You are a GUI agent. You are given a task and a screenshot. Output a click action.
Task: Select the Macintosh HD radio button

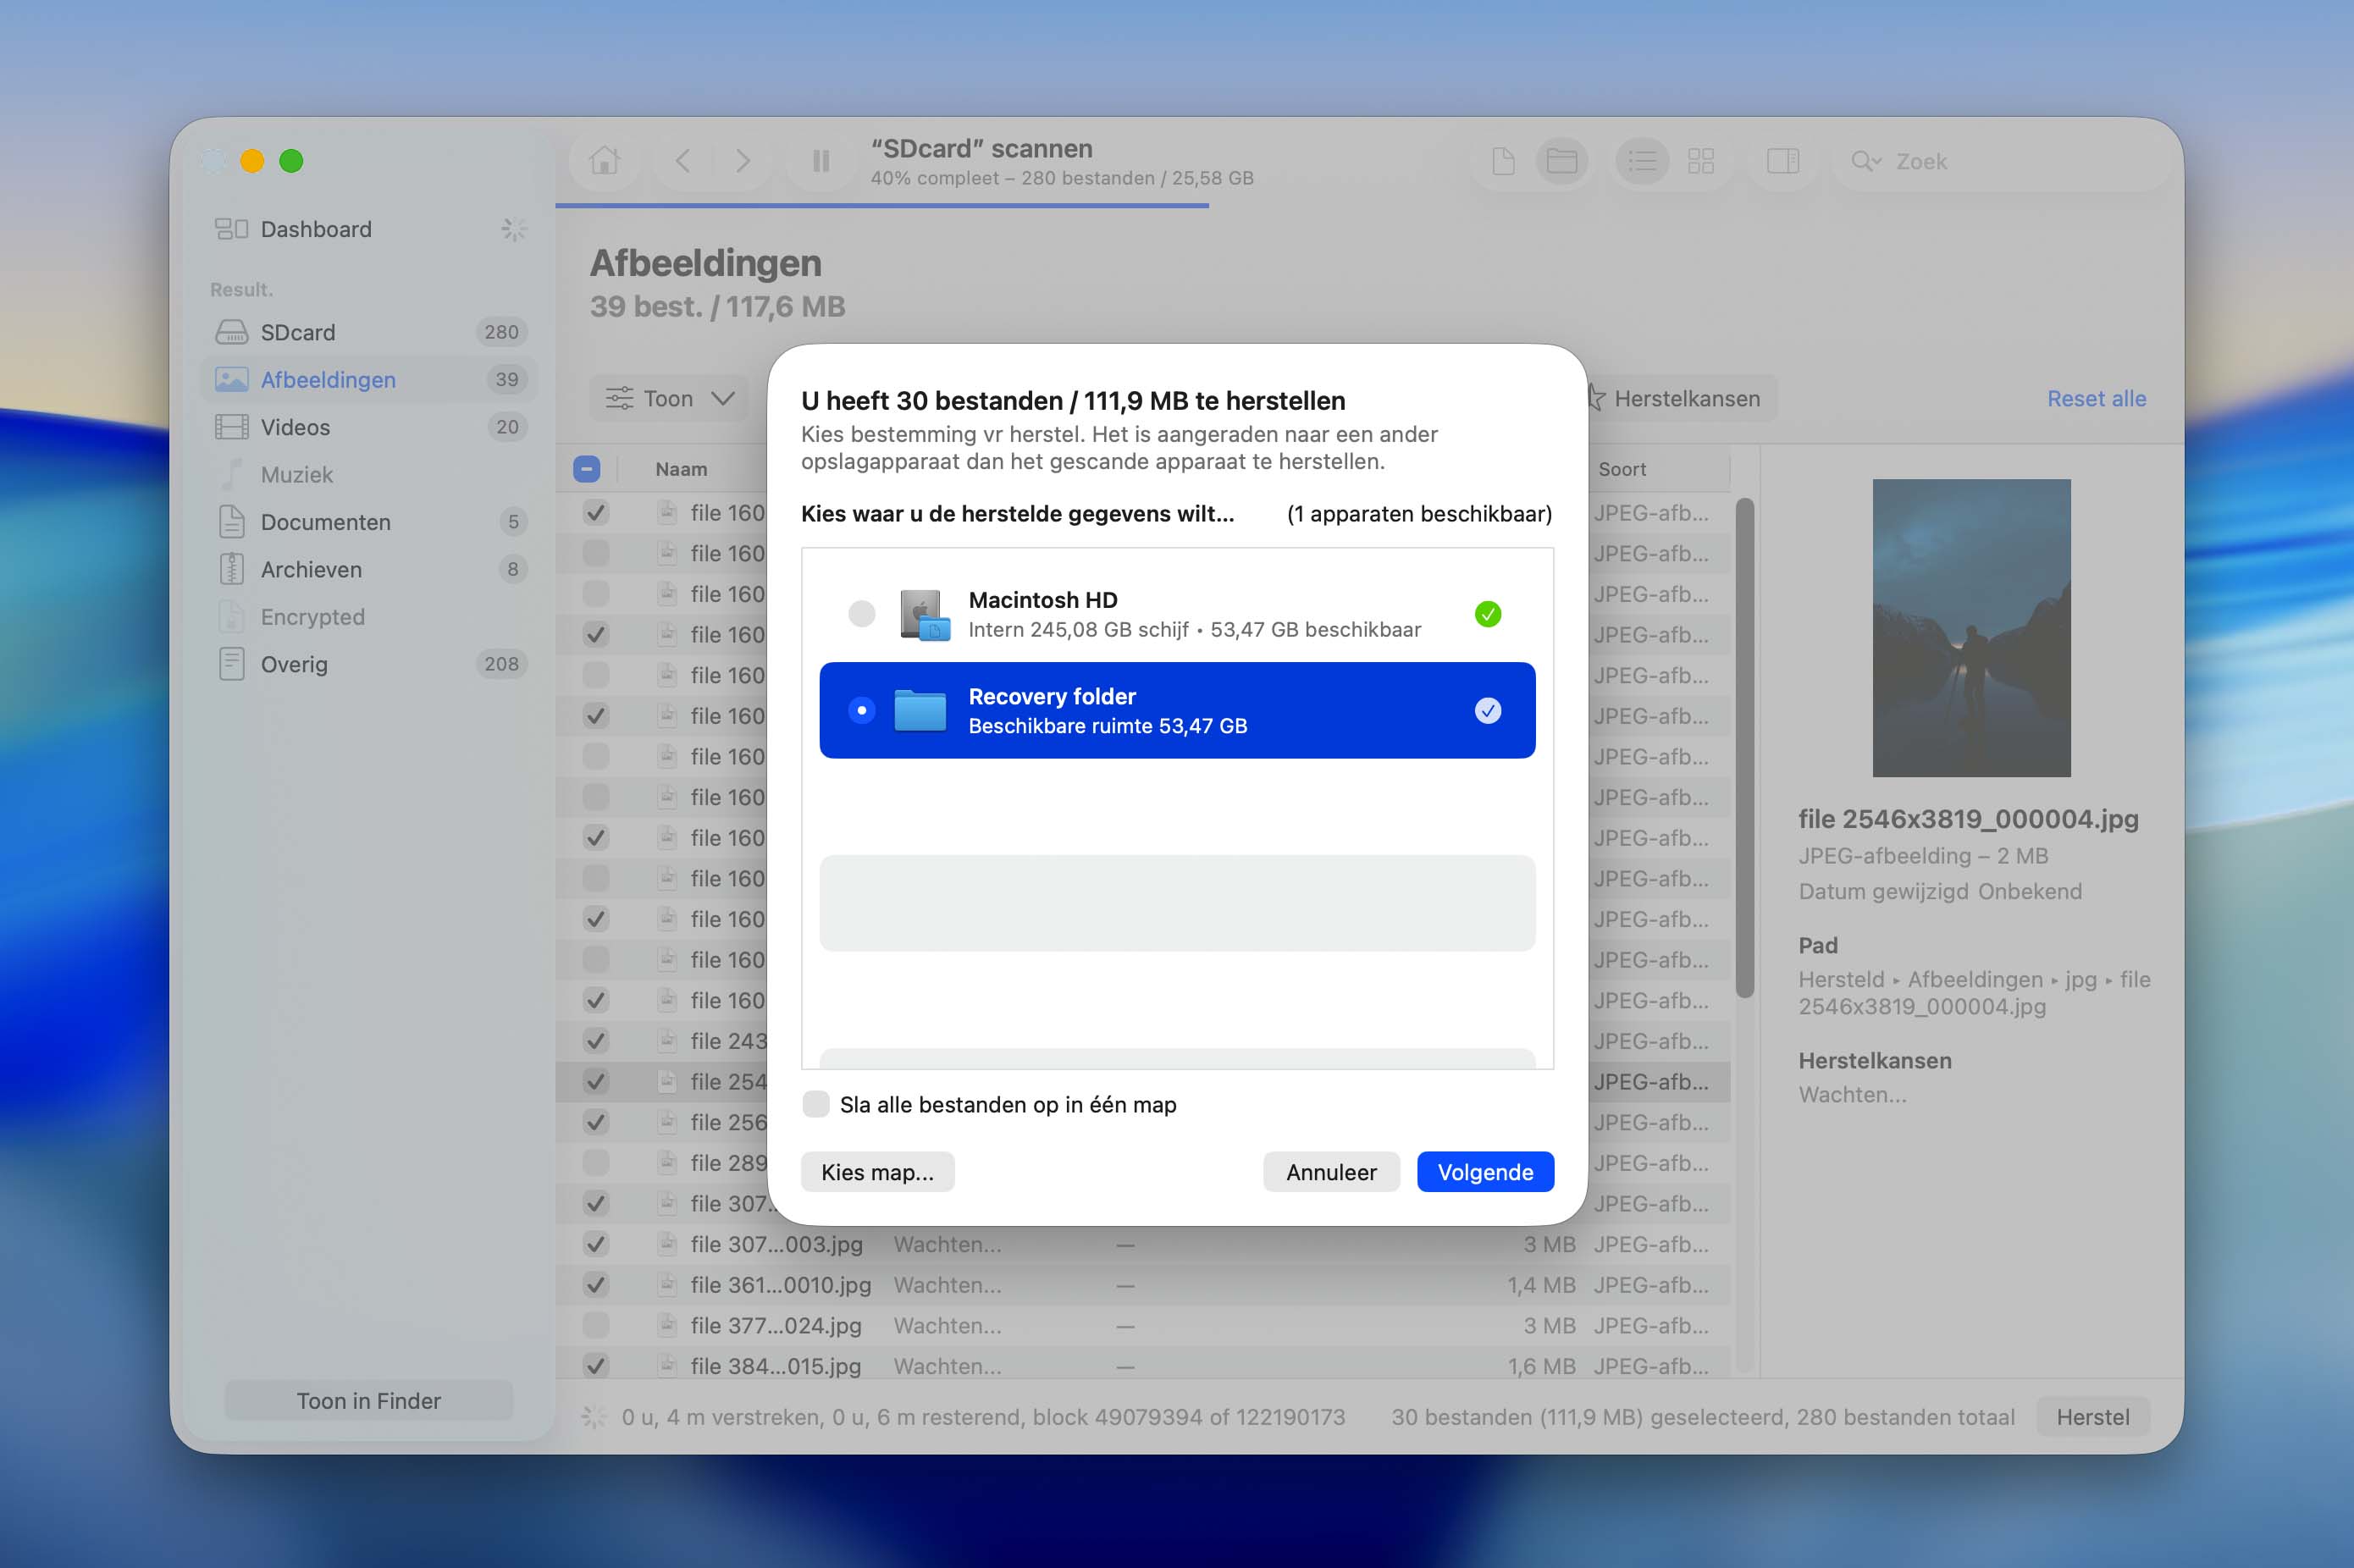point(861,613)
